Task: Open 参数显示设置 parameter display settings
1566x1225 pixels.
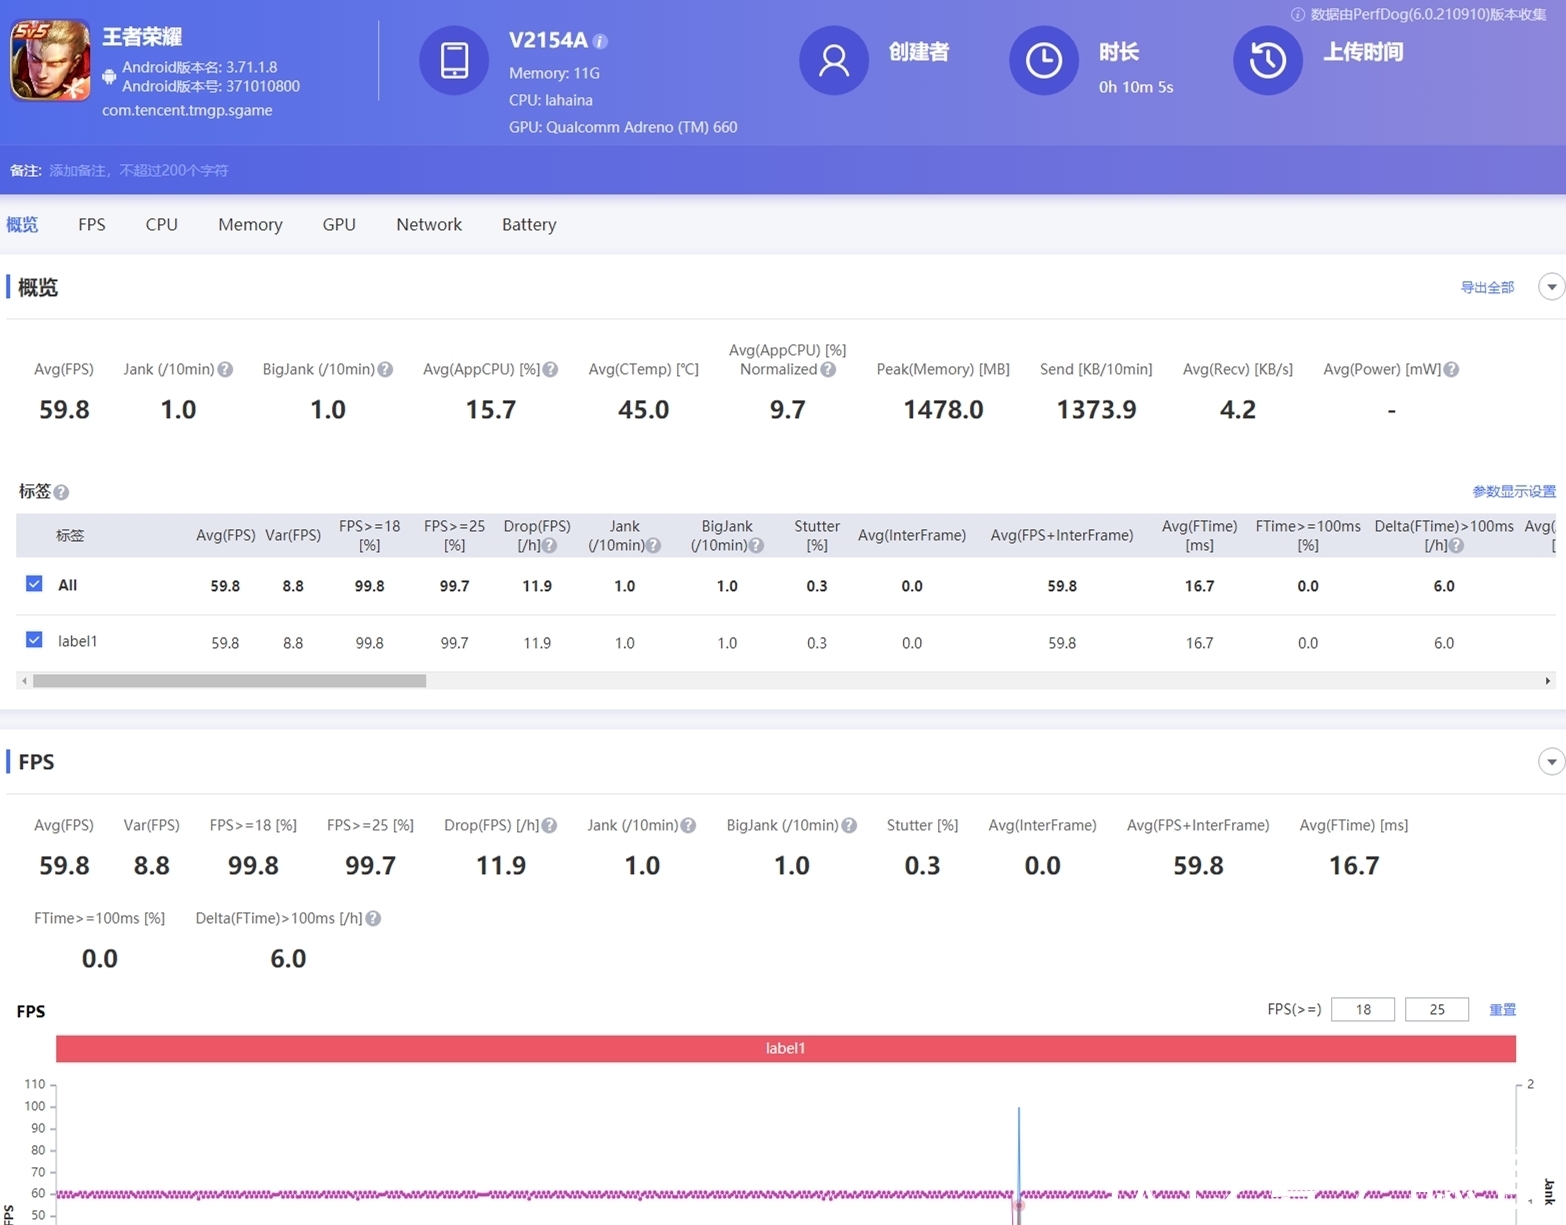Action: coord(1514,491)
